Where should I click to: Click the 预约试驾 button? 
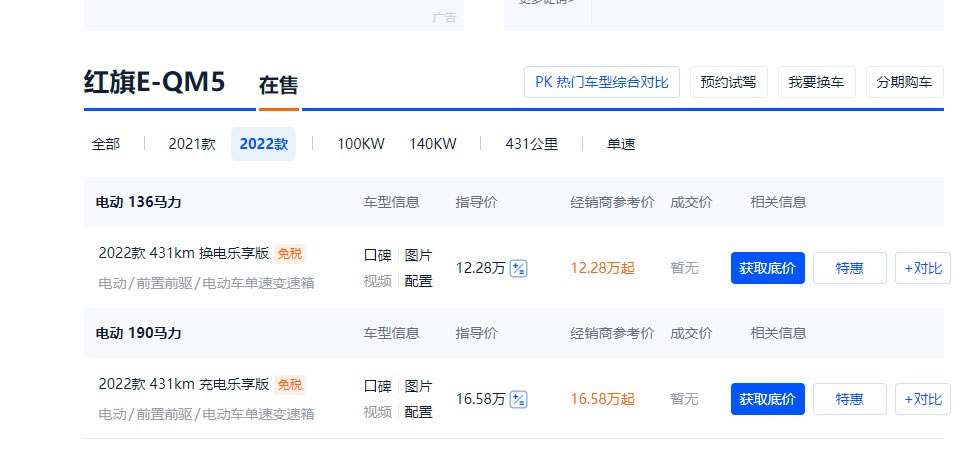729,82
